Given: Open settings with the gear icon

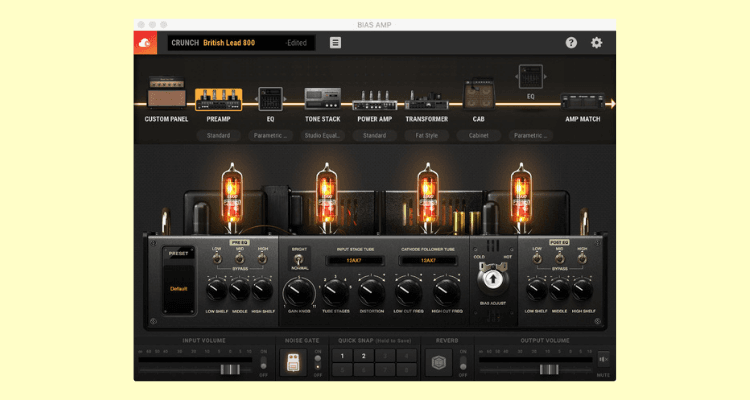Looking at the screenshot, I should (596, 43).
